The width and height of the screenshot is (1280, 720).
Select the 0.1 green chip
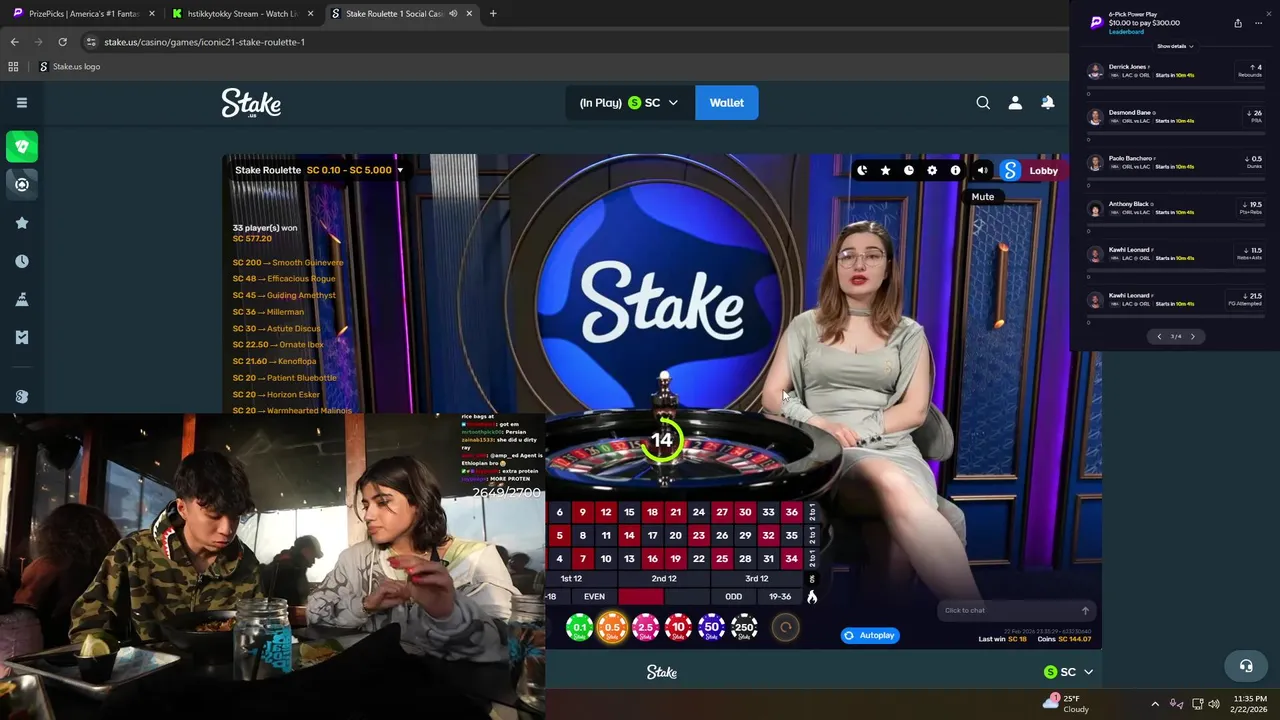tap(580, 628)
